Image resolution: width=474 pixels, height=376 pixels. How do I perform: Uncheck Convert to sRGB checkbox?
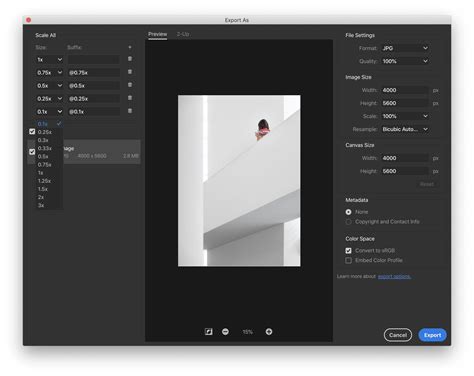(349, 251)
